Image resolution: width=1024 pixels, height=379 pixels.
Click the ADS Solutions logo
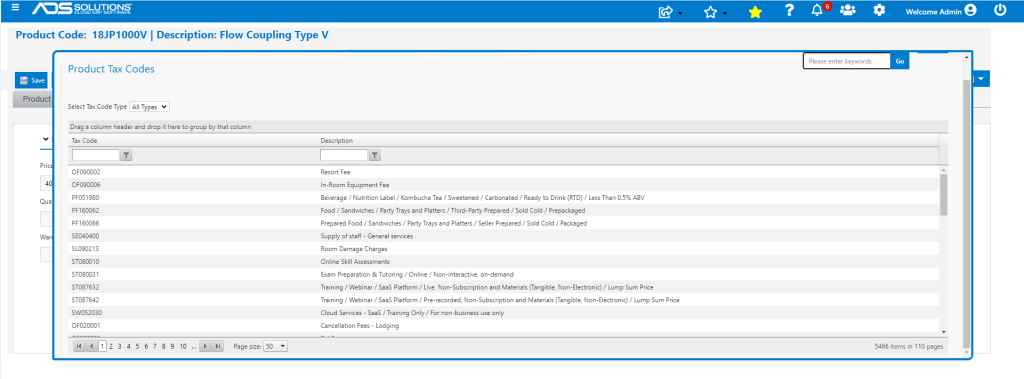pos(82,9)
